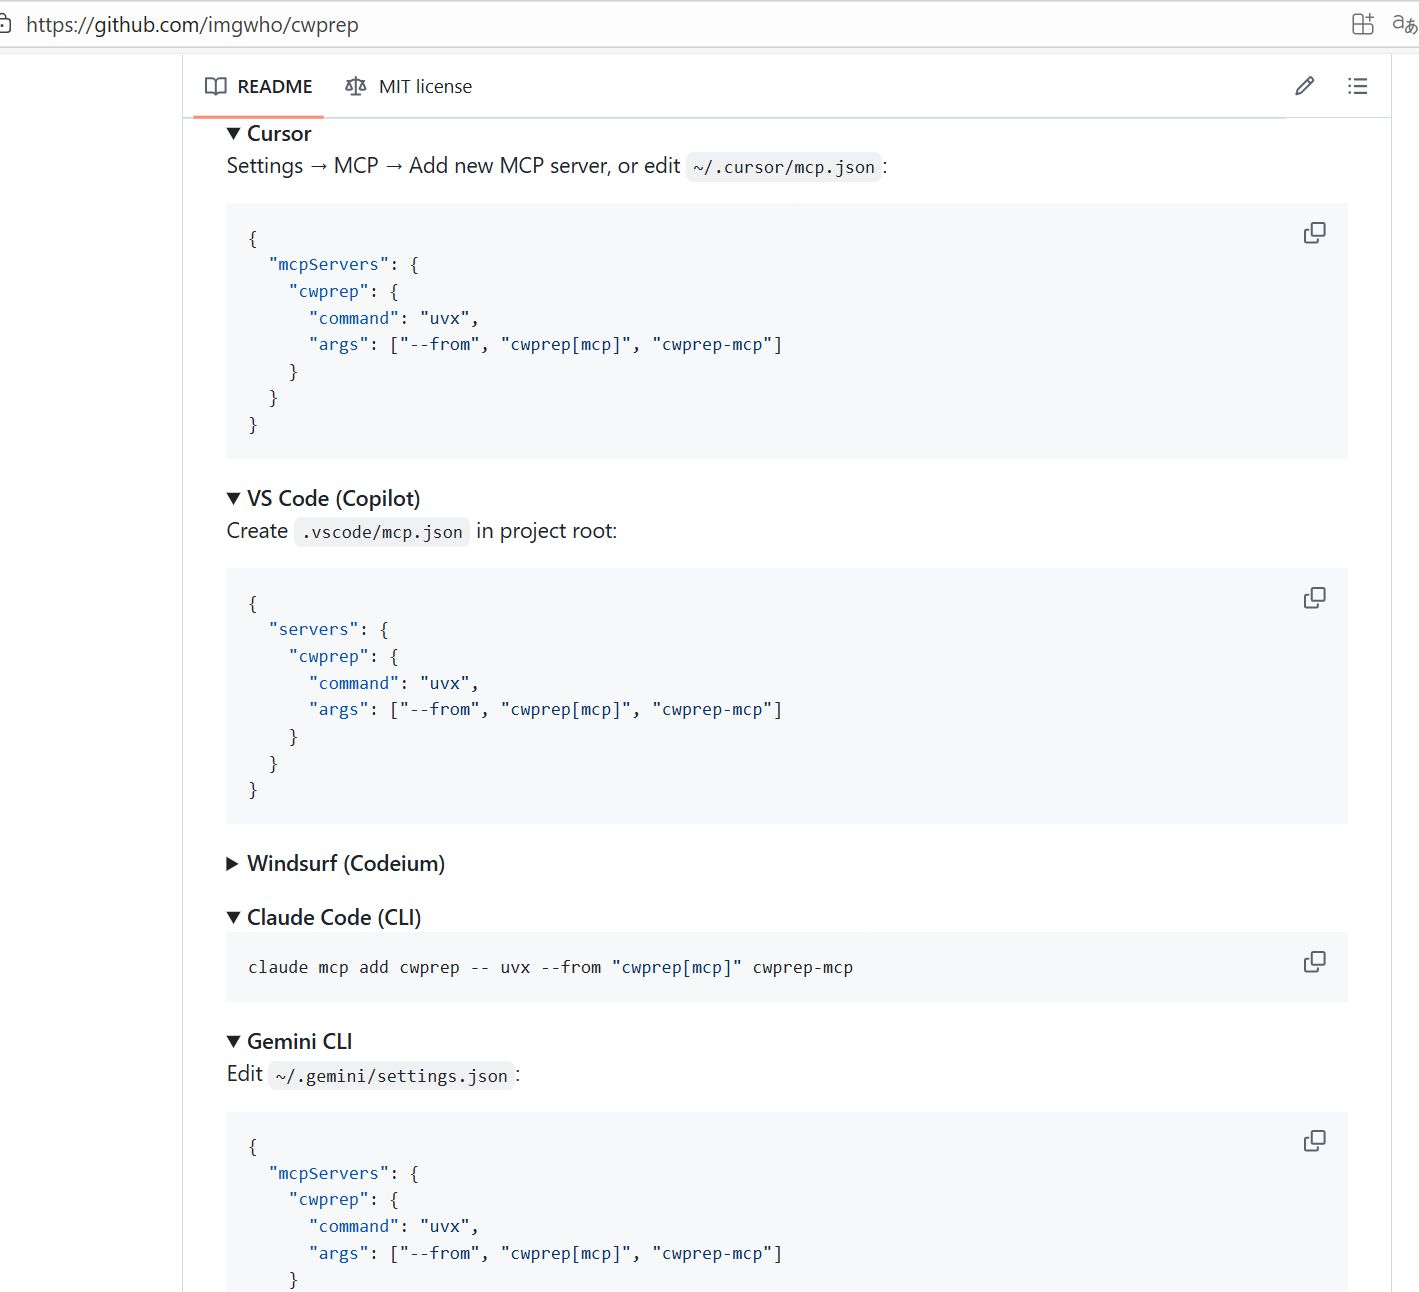The width and height of the screenshot is (1419, 1292).
Task: Click the .vscode/mcp.json inline code
Action: tap(382, 532)
